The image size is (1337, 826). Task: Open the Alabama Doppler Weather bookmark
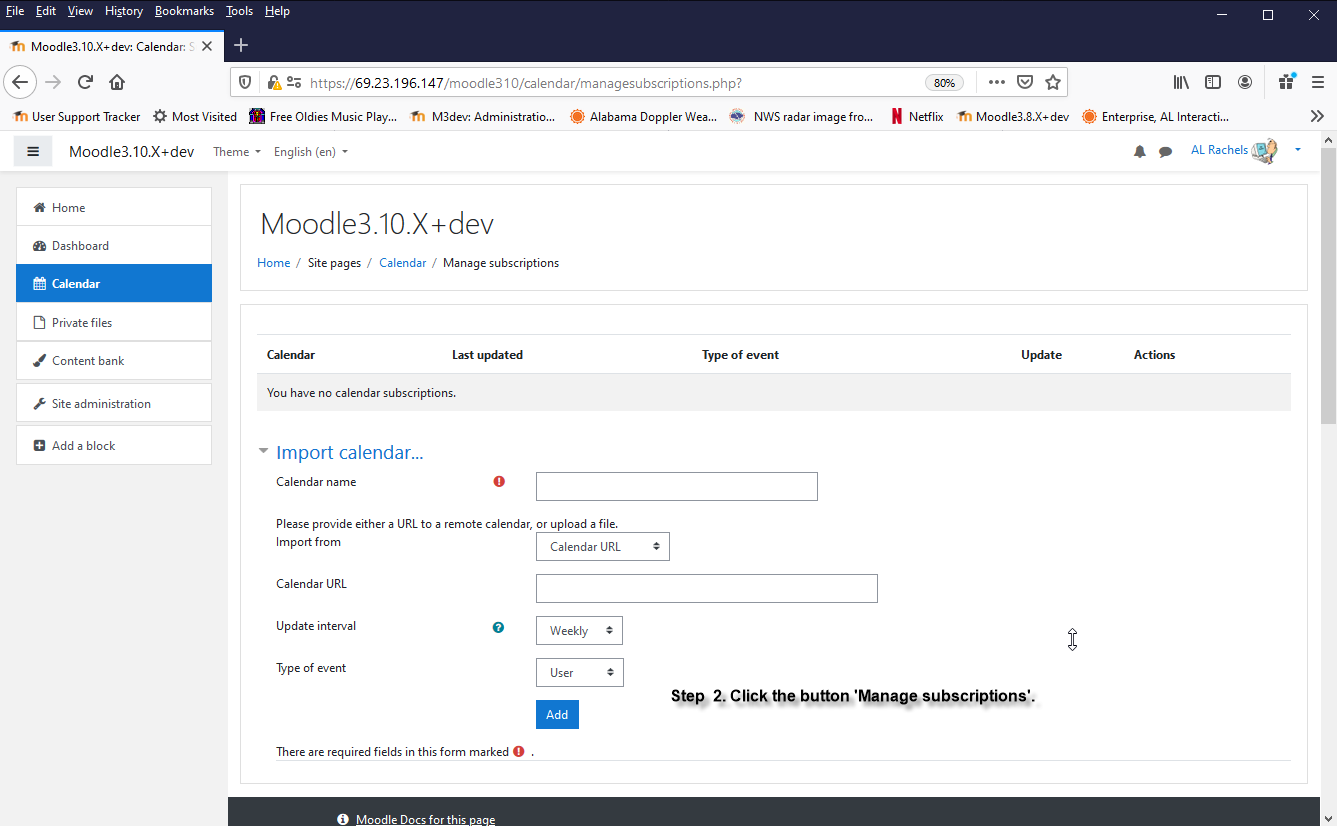tap(643, 116)
